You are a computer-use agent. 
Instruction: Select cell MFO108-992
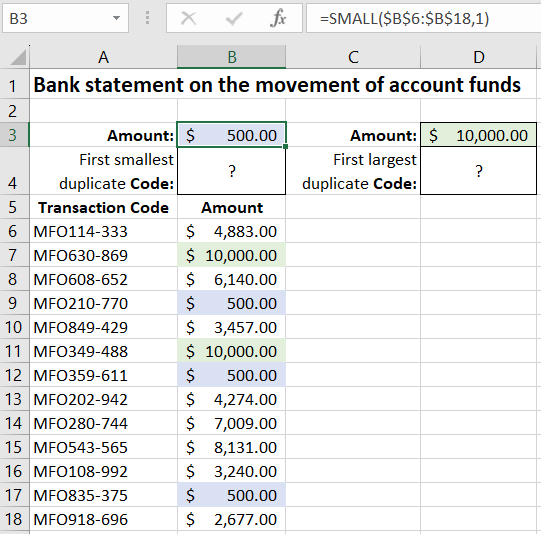point(104,471)
